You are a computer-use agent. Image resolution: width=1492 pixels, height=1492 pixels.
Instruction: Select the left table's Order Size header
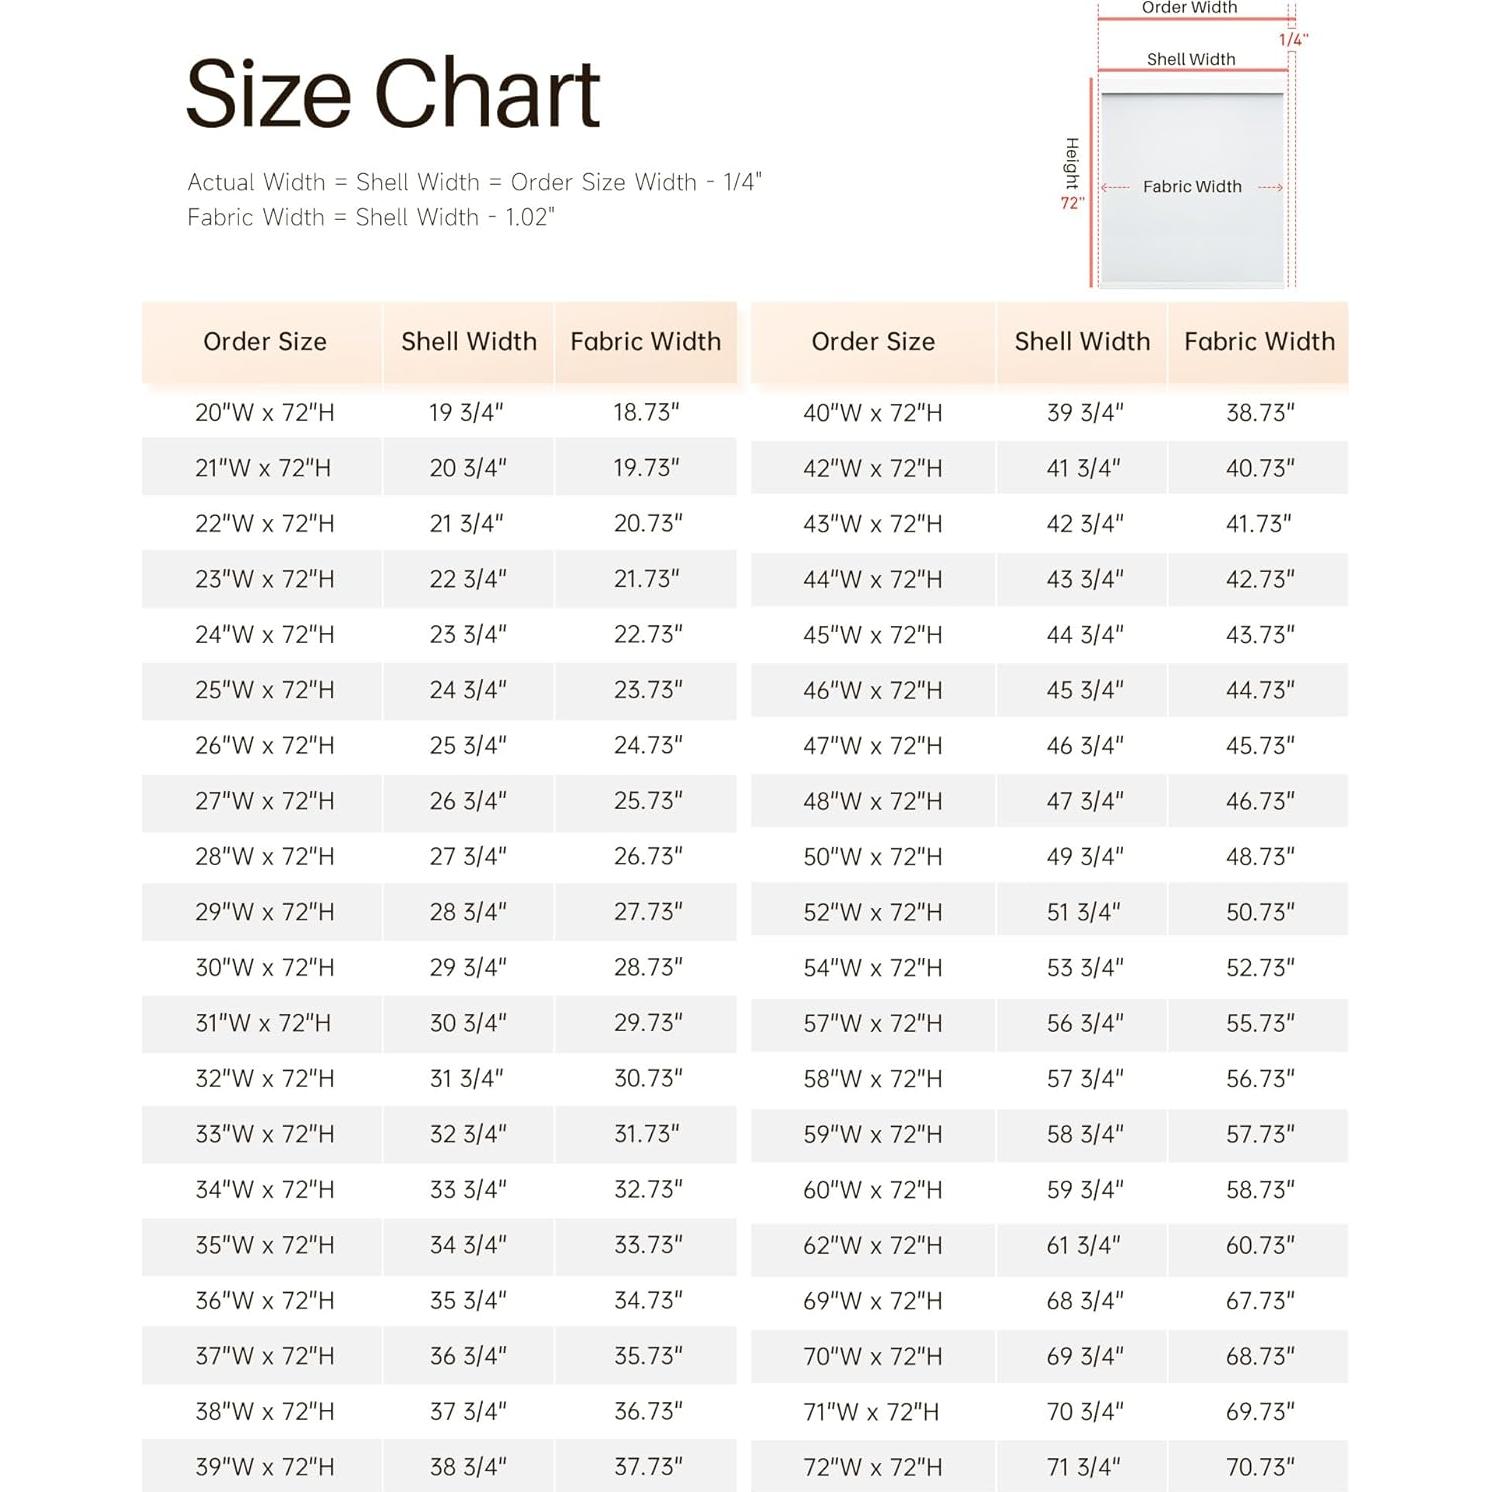[x=265, y=342]
